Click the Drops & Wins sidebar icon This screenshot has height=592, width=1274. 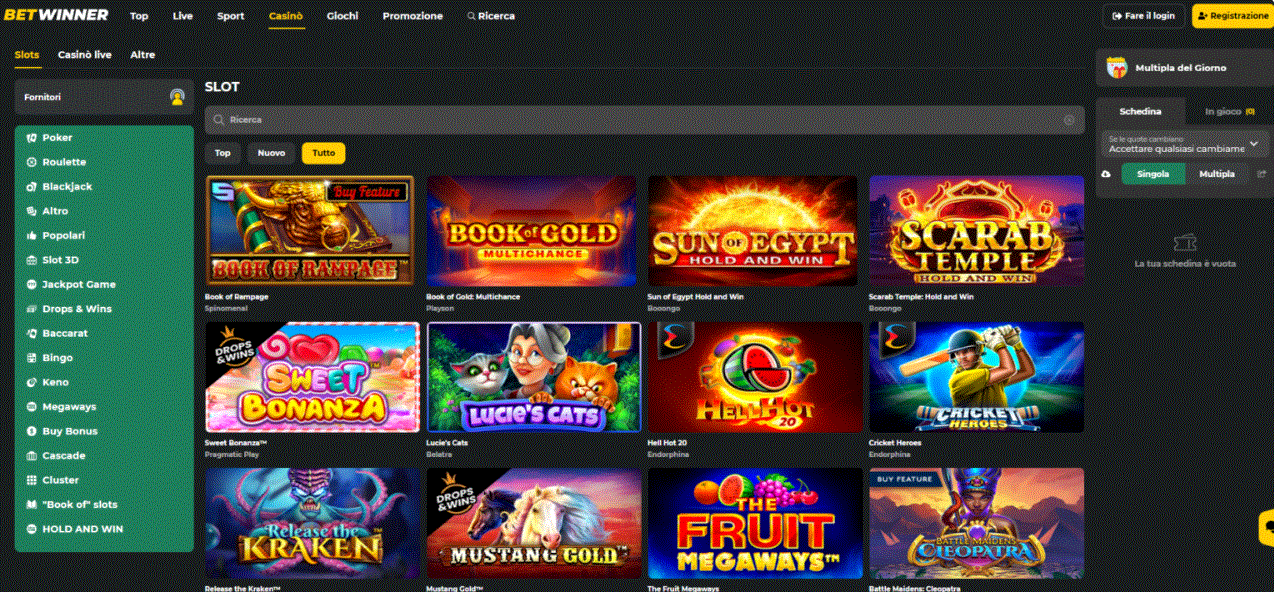click(32, 309)
